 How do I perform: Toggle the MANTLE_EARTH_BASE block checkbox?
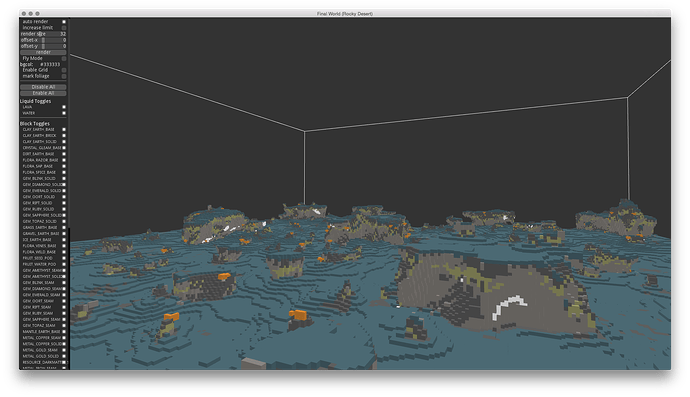(64, 331)
